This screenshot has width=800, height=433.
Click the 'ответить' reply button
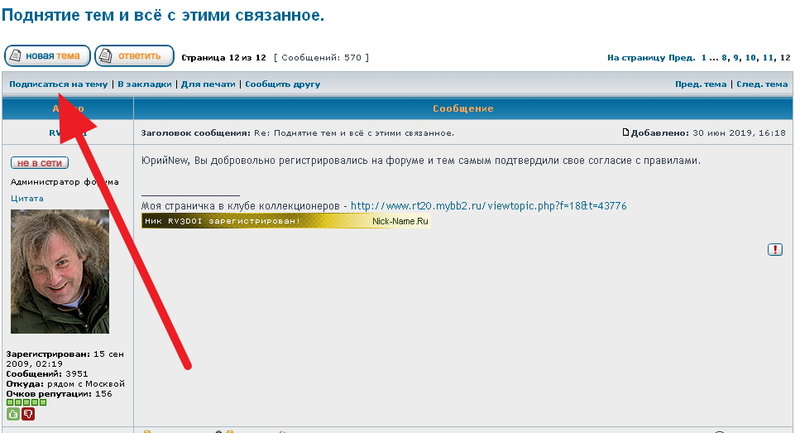coord(134,56)
